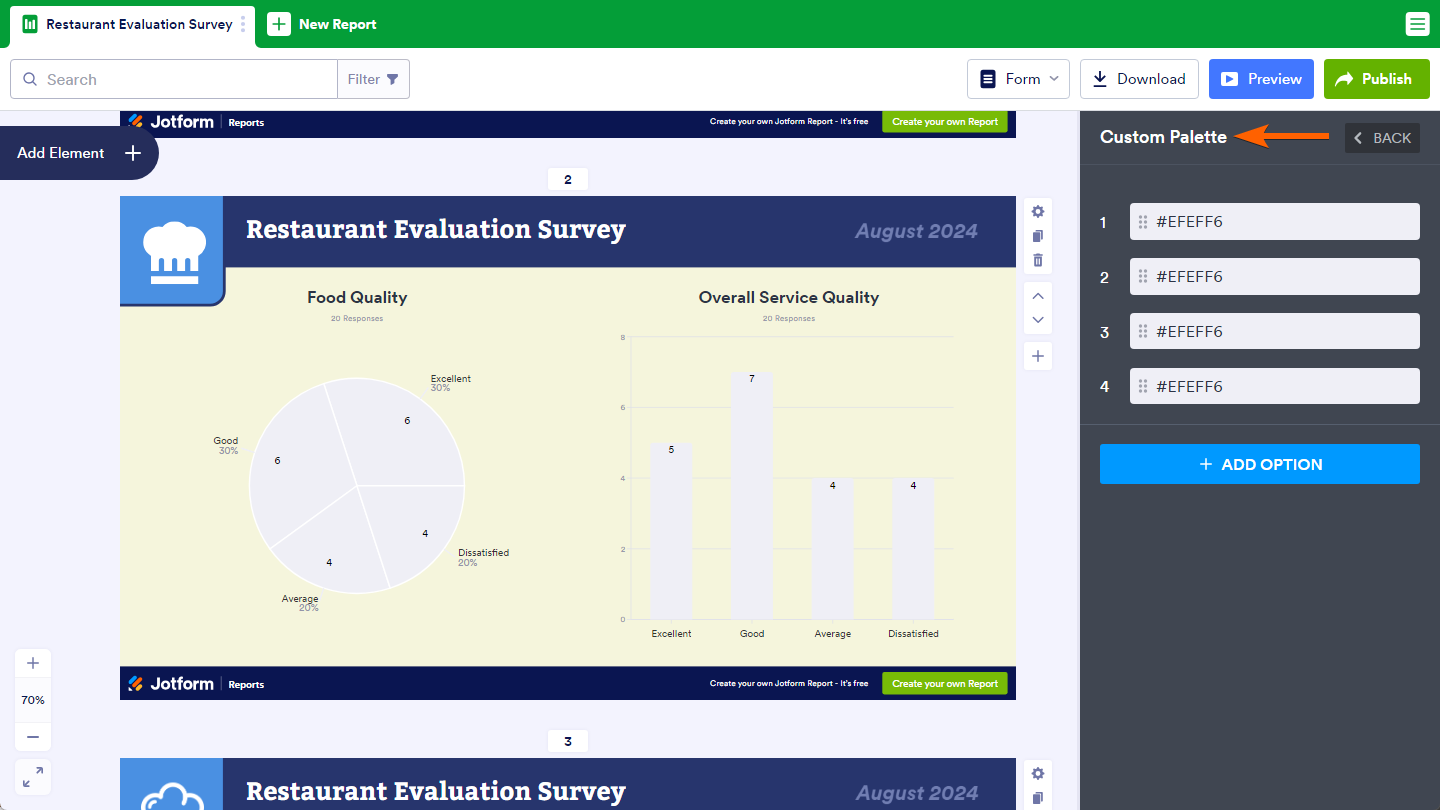Zoom out with the minus button

pyautogui.click(x=33, y=737)
